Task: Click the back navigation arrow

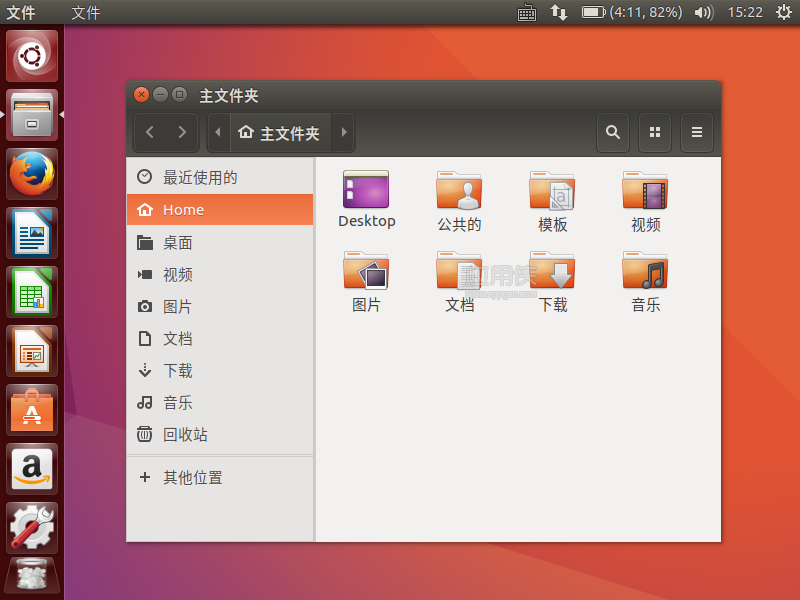Action: click(x=149, y=132)
